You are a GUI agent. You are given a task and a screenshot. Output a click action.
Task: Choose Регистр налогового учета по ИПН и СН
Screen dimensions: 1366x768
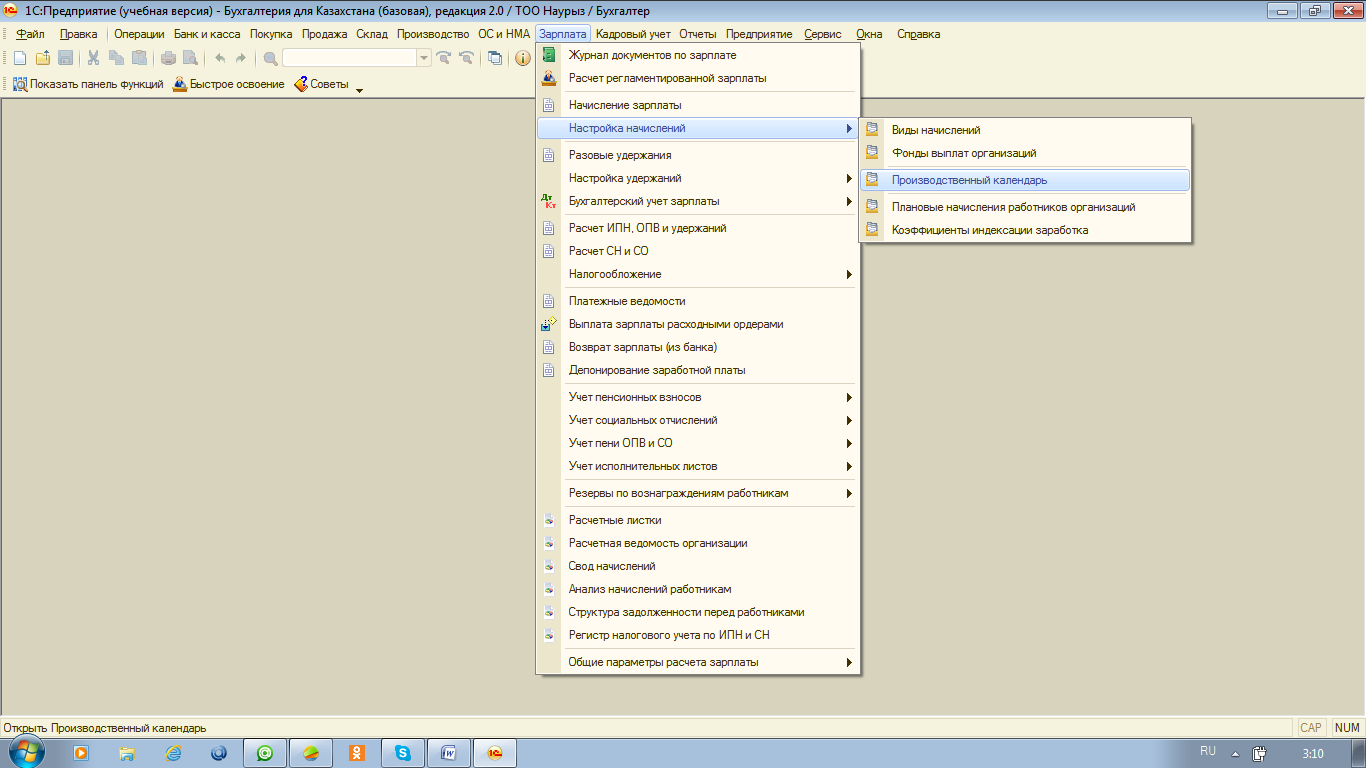pyautogui.click(x=697, y=635)
